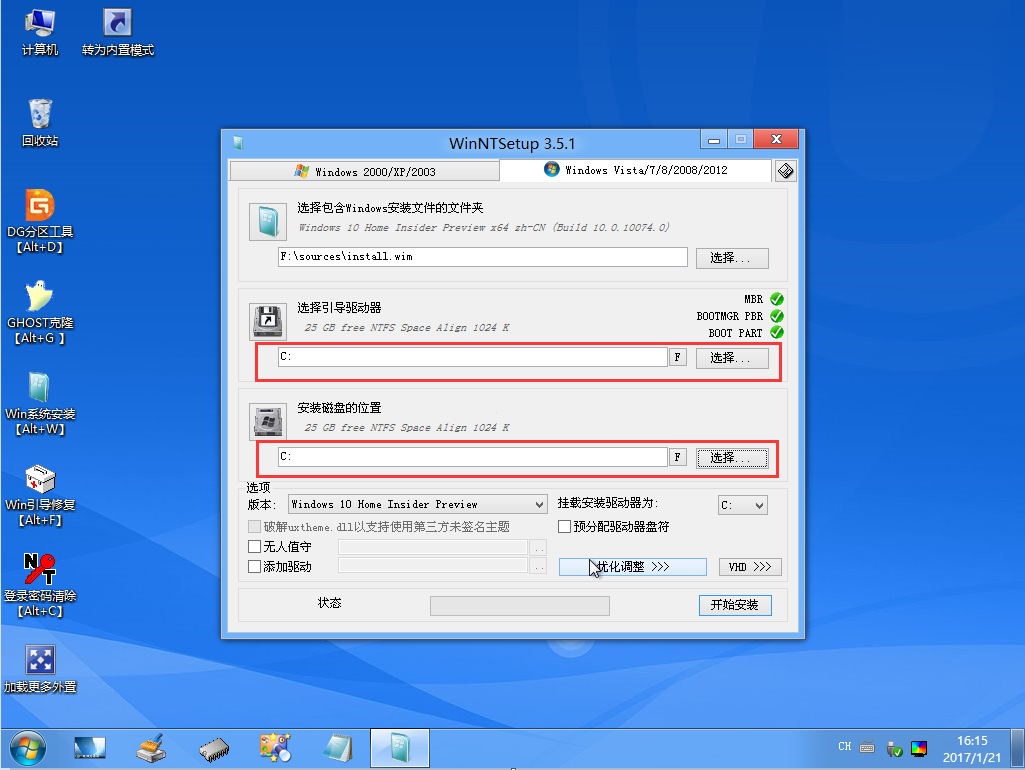Enable the 无人值守 checkbox
This screenshot has width=1025, height=770.
click(255, 546)
